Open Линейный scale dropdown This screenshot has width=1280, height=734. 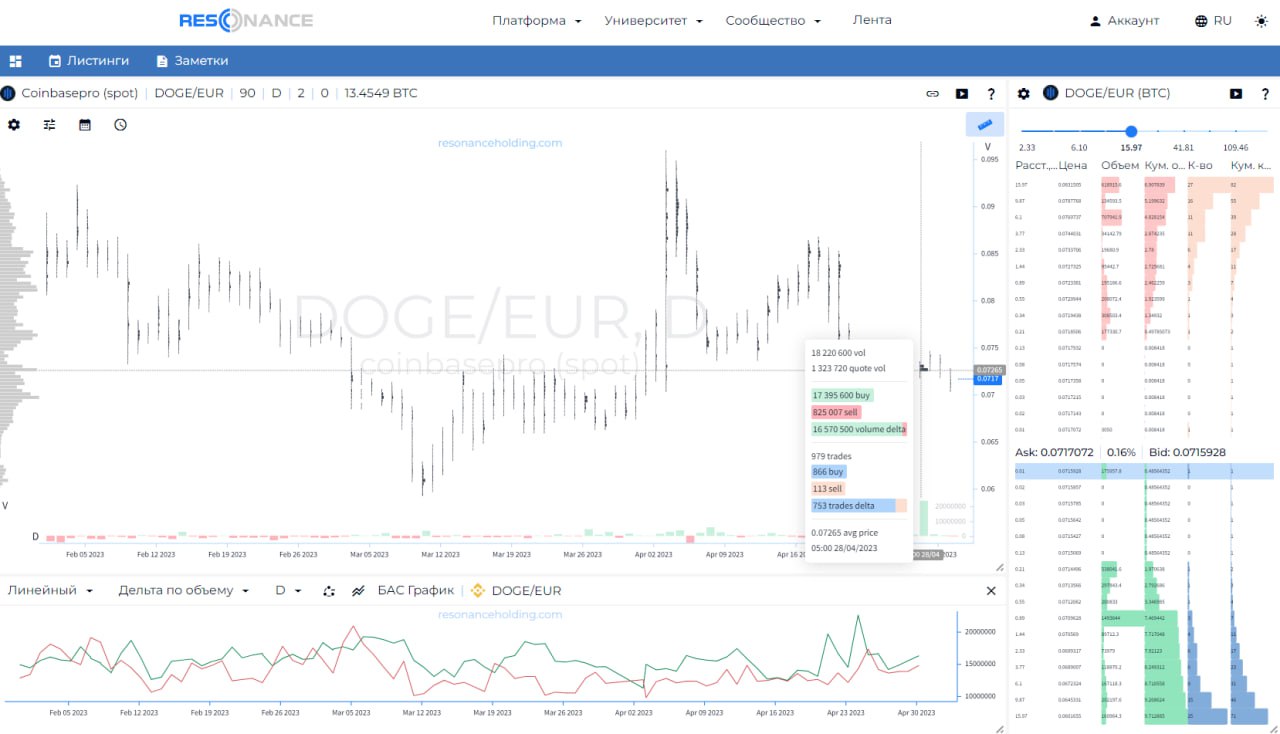50,591
